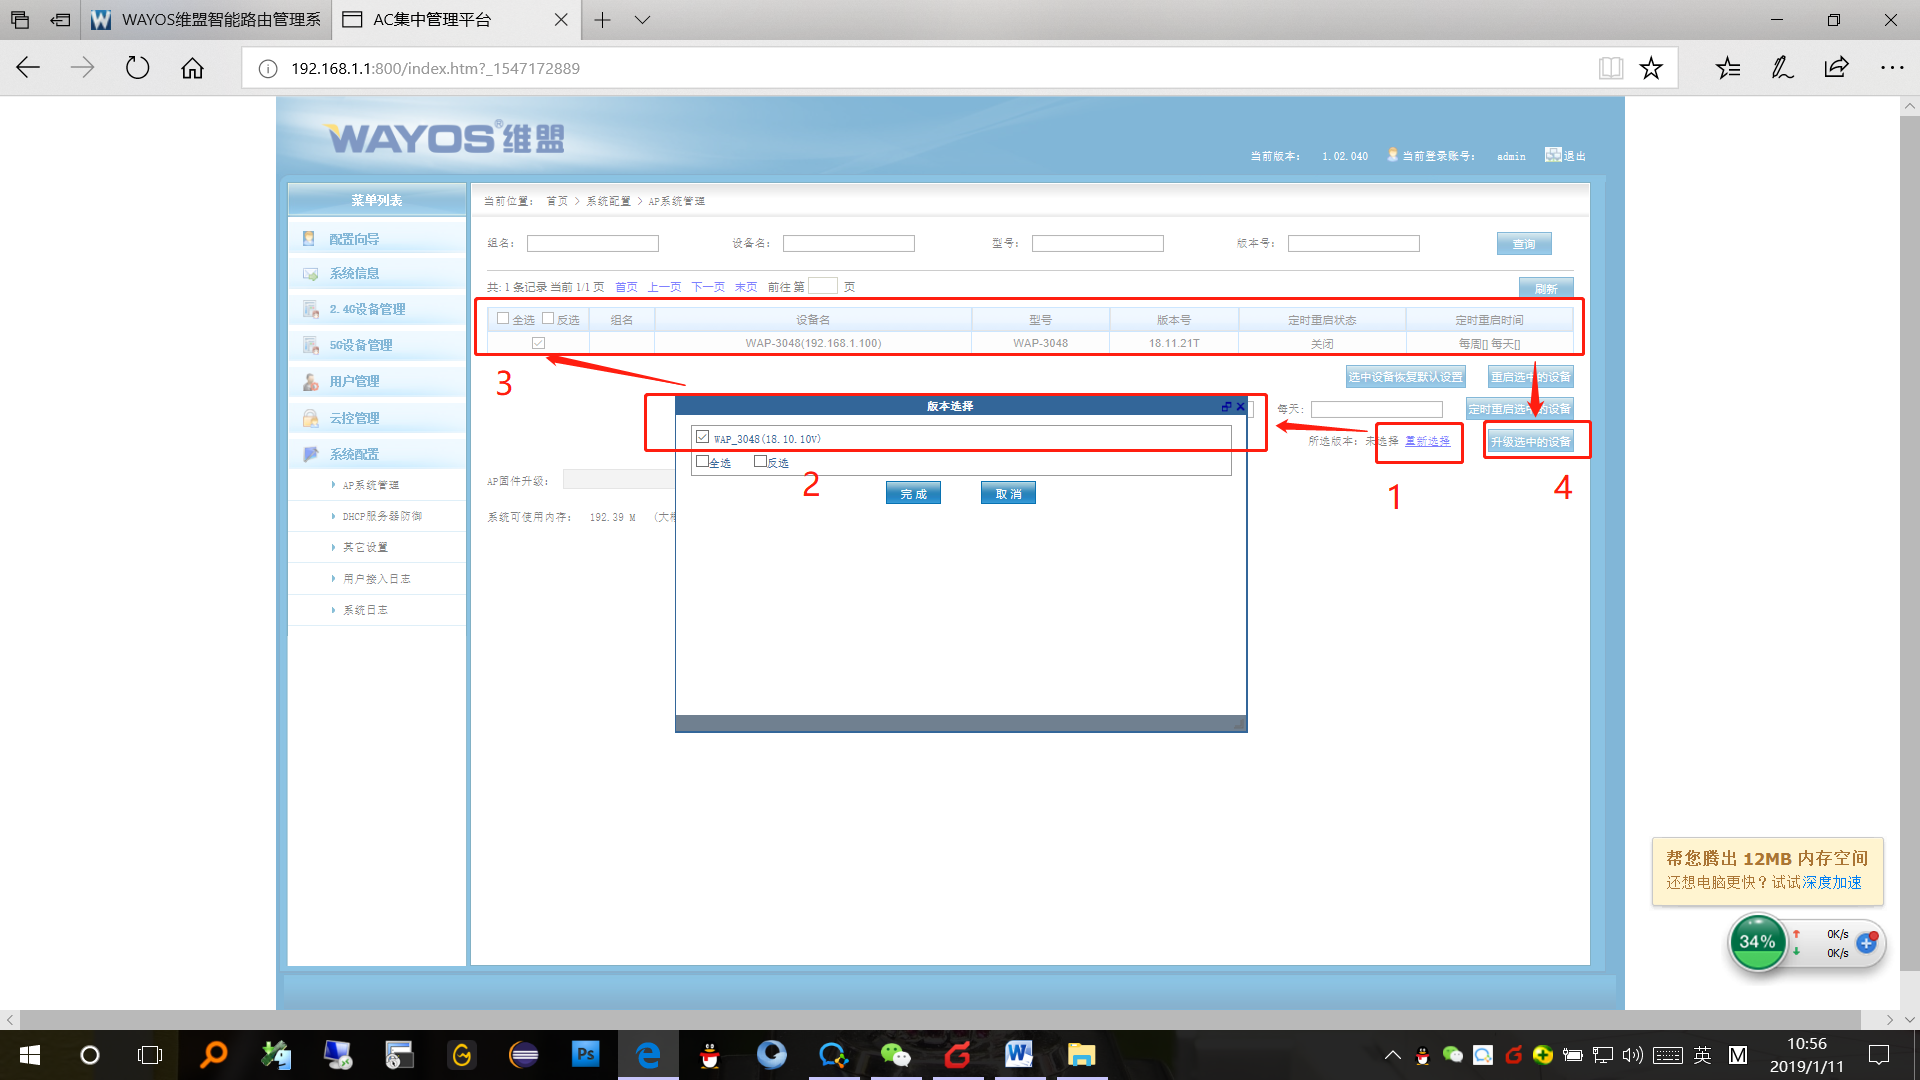Click the 退出 logout link
Screen dimensions: 1920x1080
(x=1575, y=156)
